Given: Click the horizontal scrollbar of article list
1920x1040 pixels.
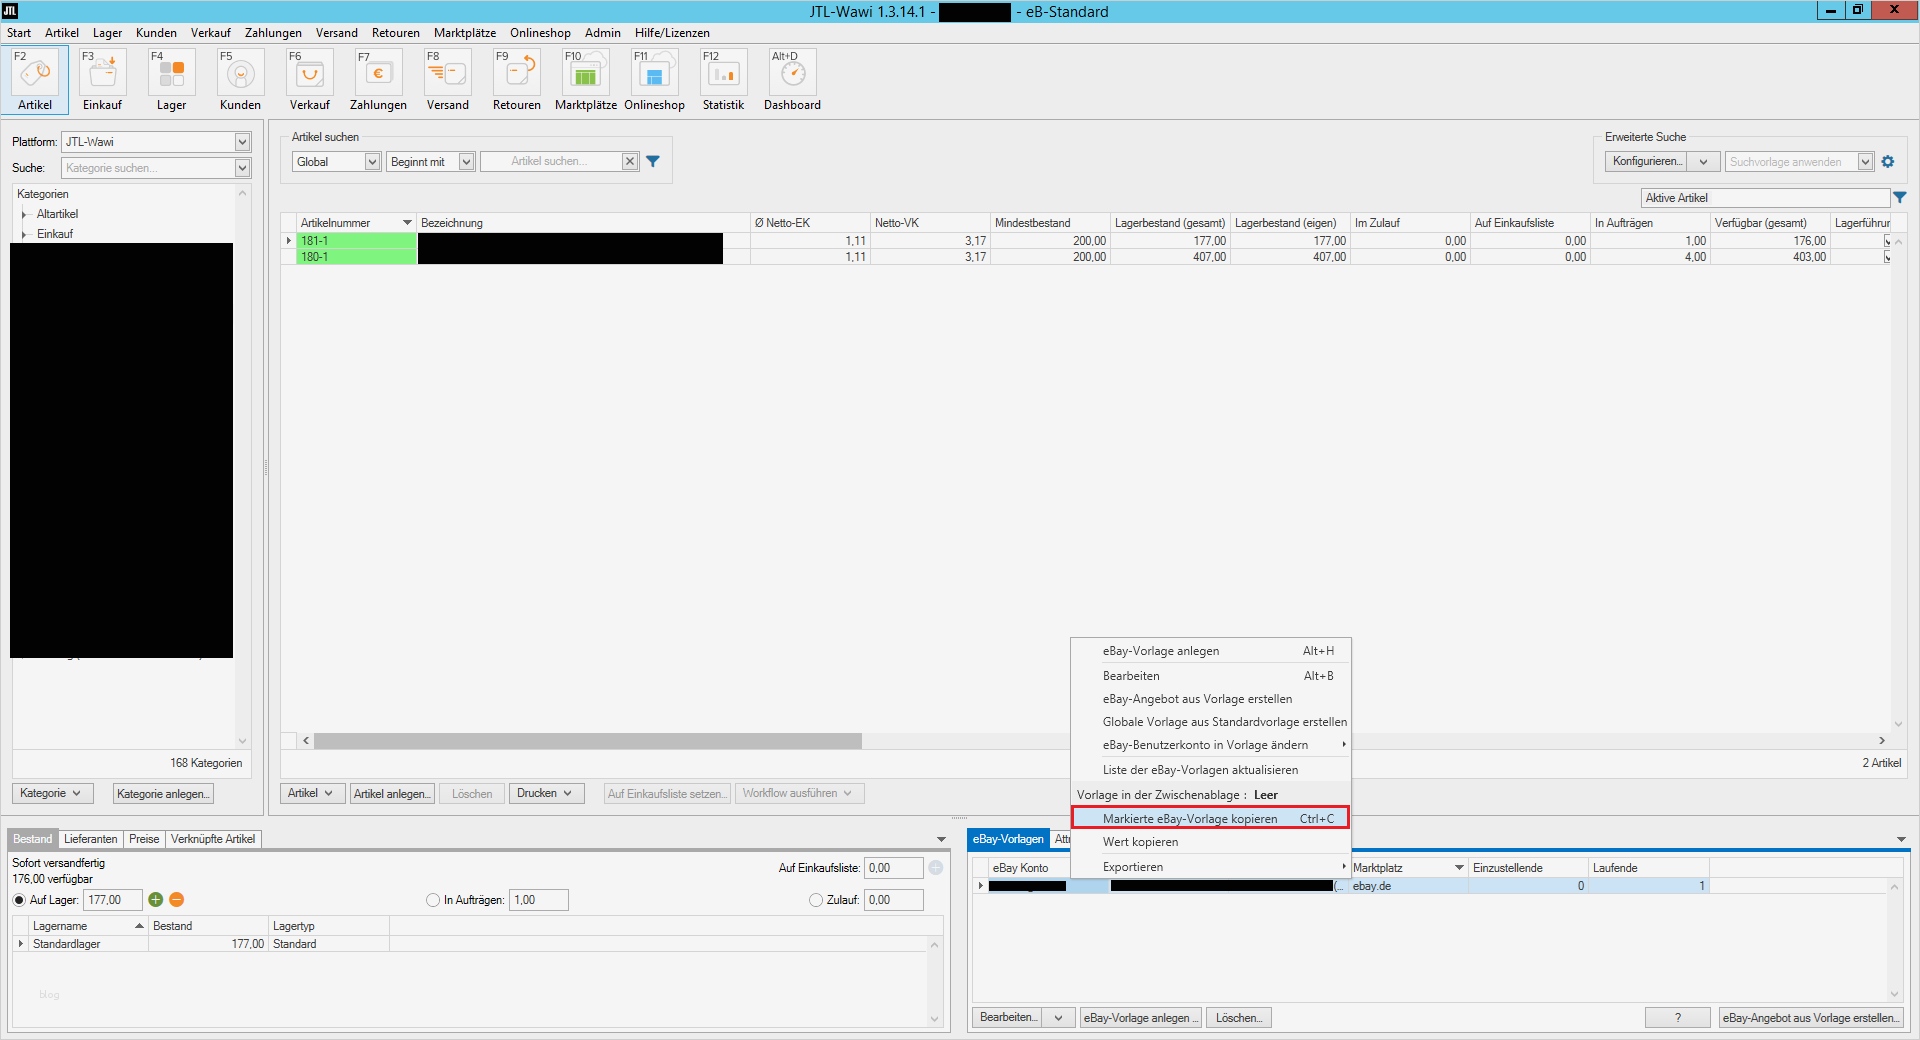Looking at the screenshot, I should [x=587, y=741].
